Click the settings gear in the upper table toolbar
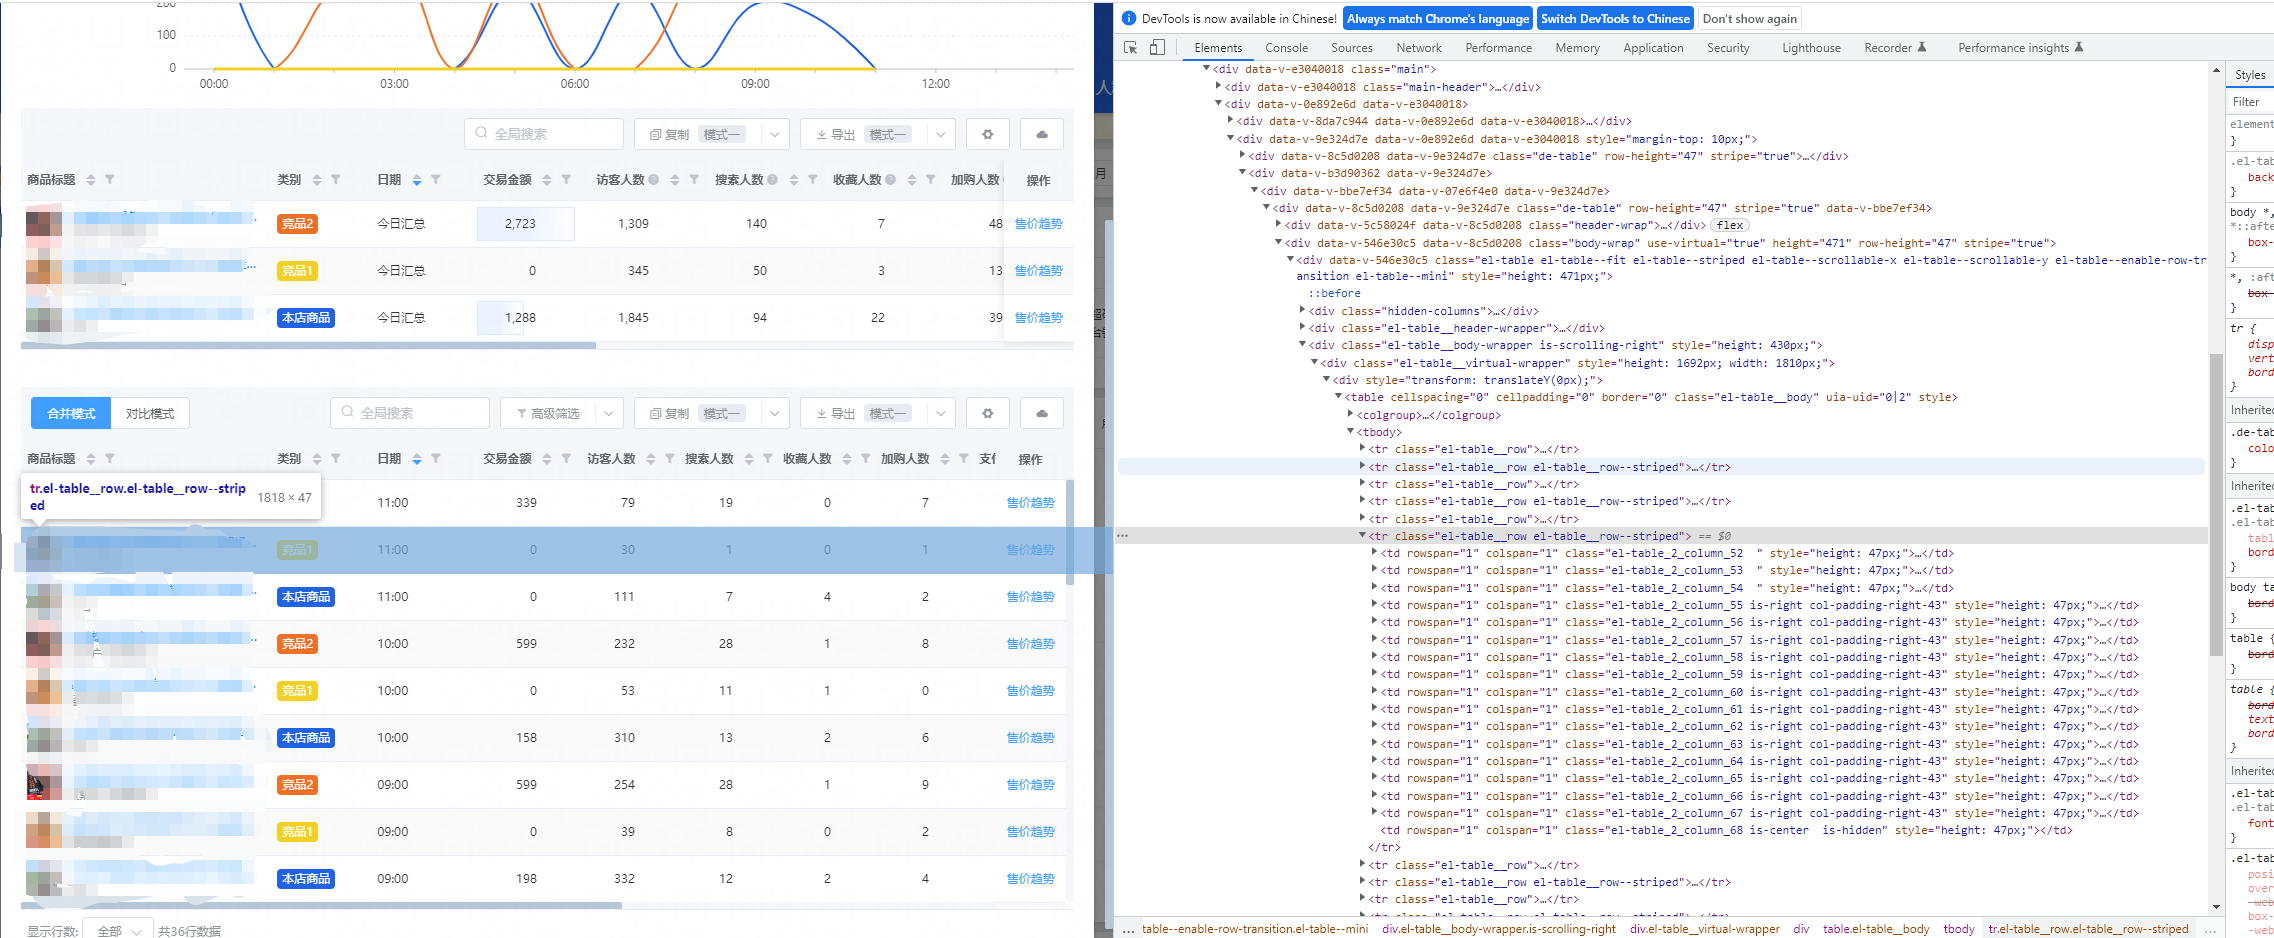 (987, 134)
